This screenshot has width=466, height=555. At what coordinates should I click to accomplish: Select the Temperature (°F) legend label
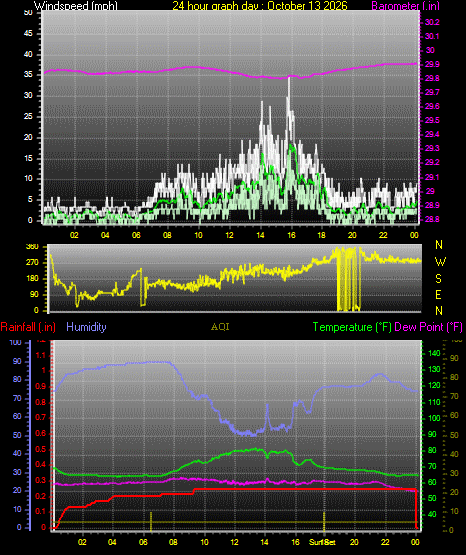point(352,327)
